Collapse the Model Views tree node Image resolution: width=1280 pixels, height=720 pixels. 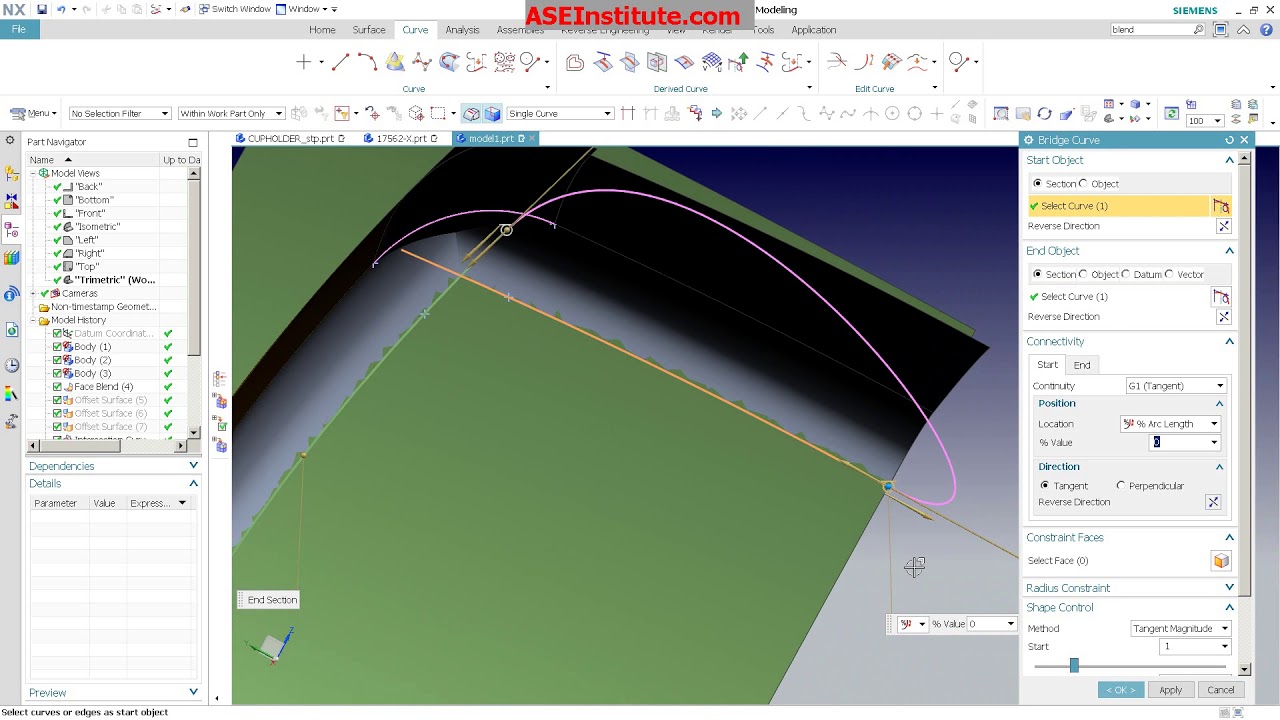click(33, 174)
